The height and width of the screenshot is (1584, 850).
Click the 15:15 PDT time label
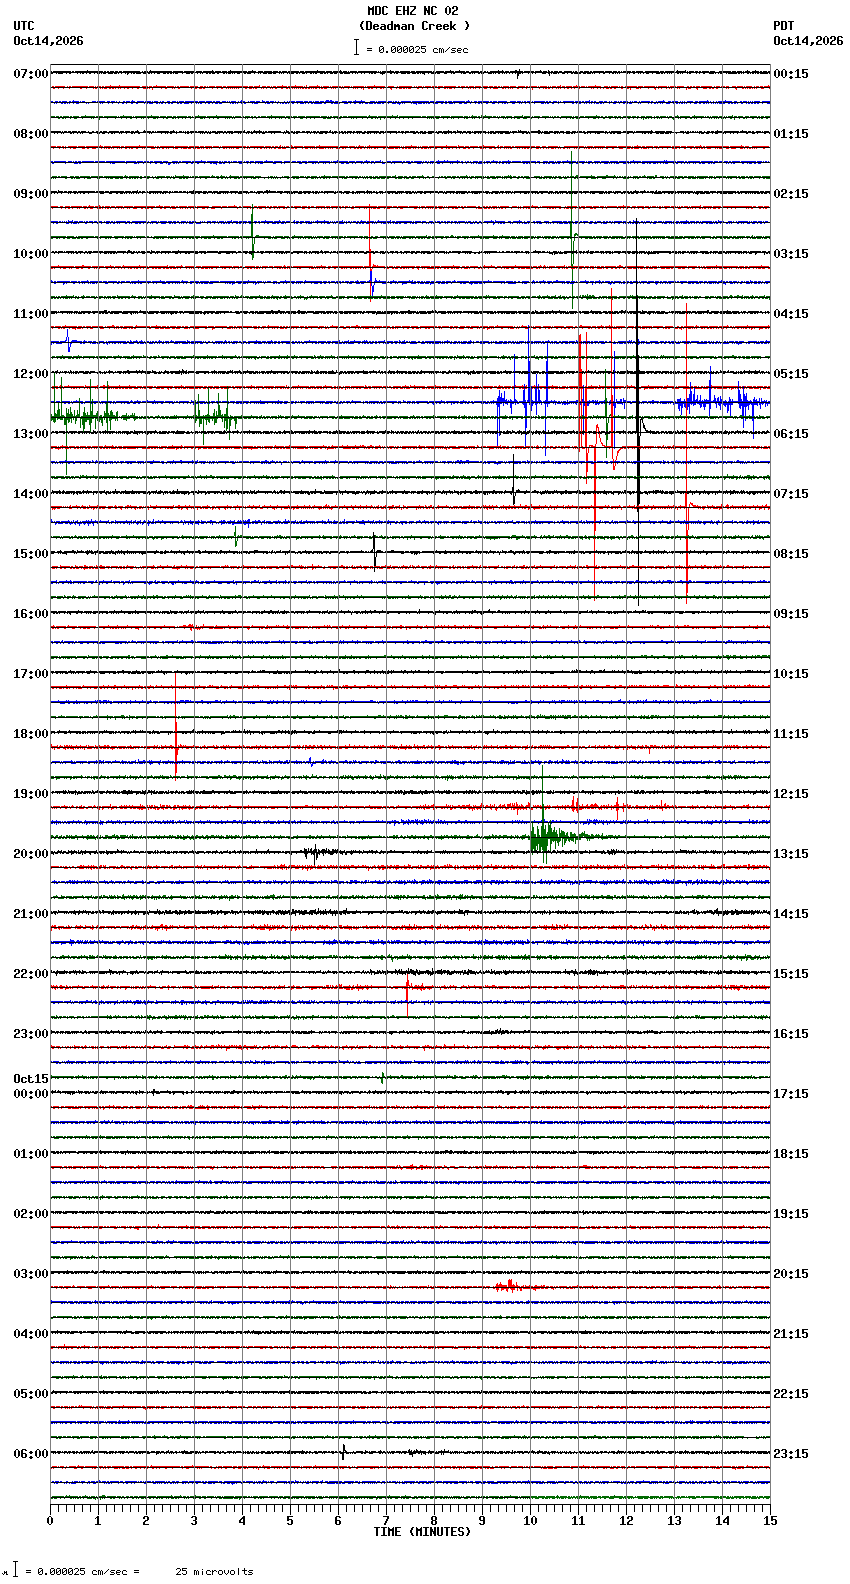[791, 974]
